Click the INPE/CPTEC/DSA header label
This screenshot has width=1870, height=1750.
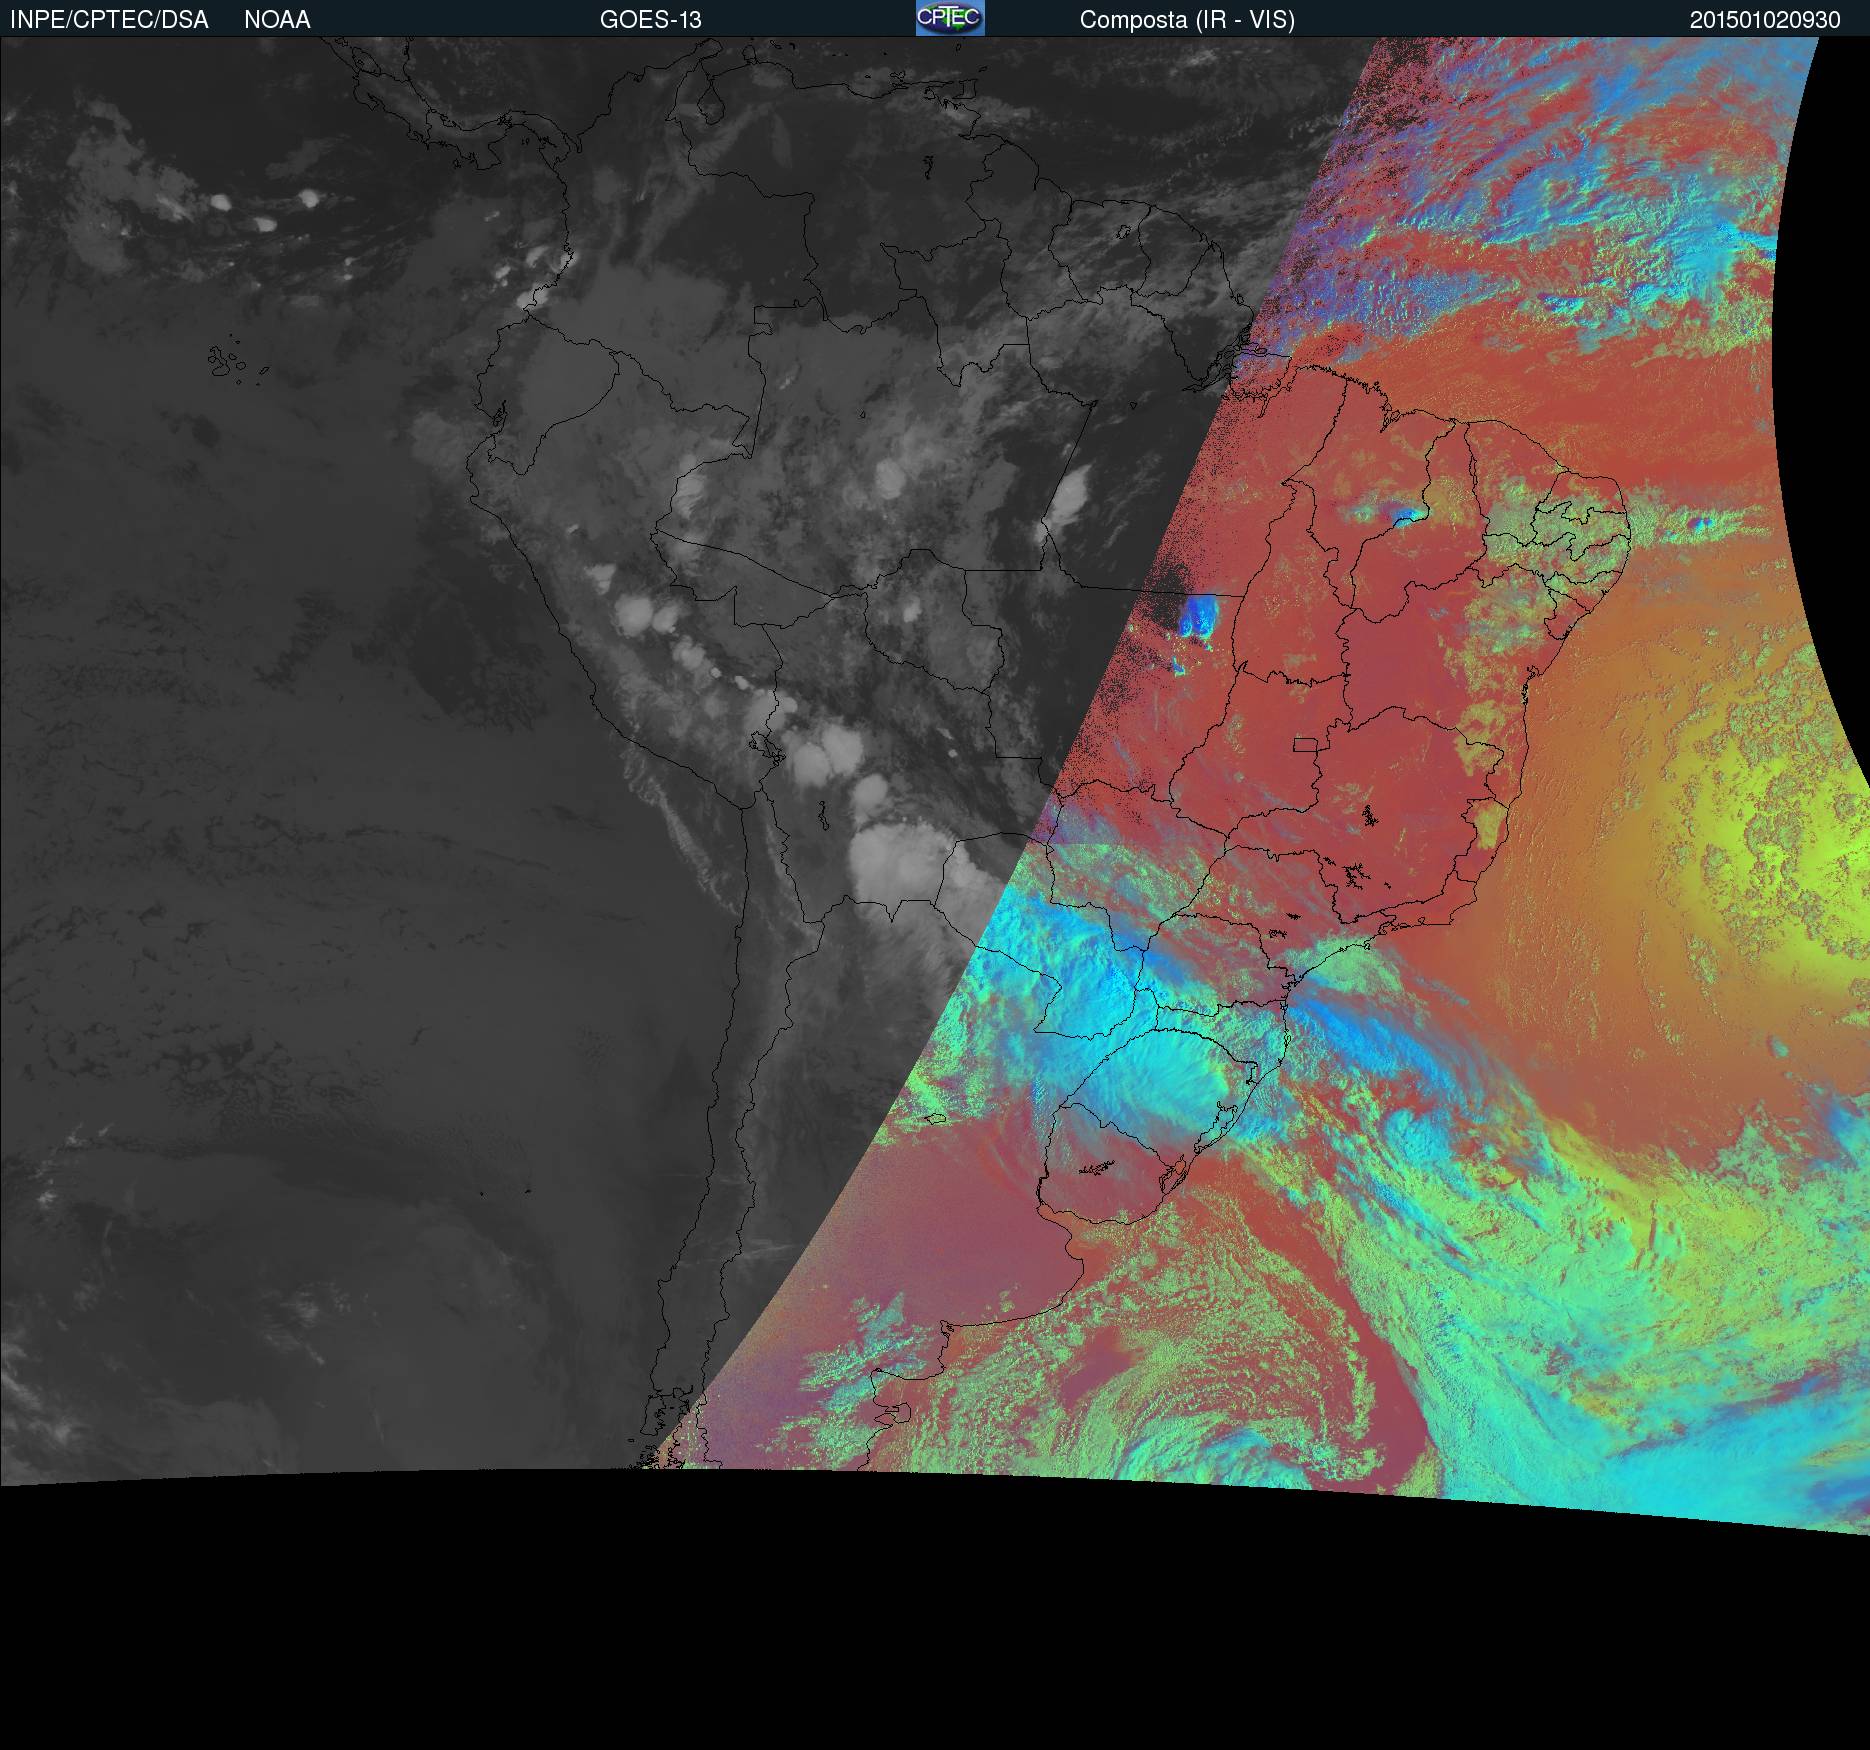109,20
